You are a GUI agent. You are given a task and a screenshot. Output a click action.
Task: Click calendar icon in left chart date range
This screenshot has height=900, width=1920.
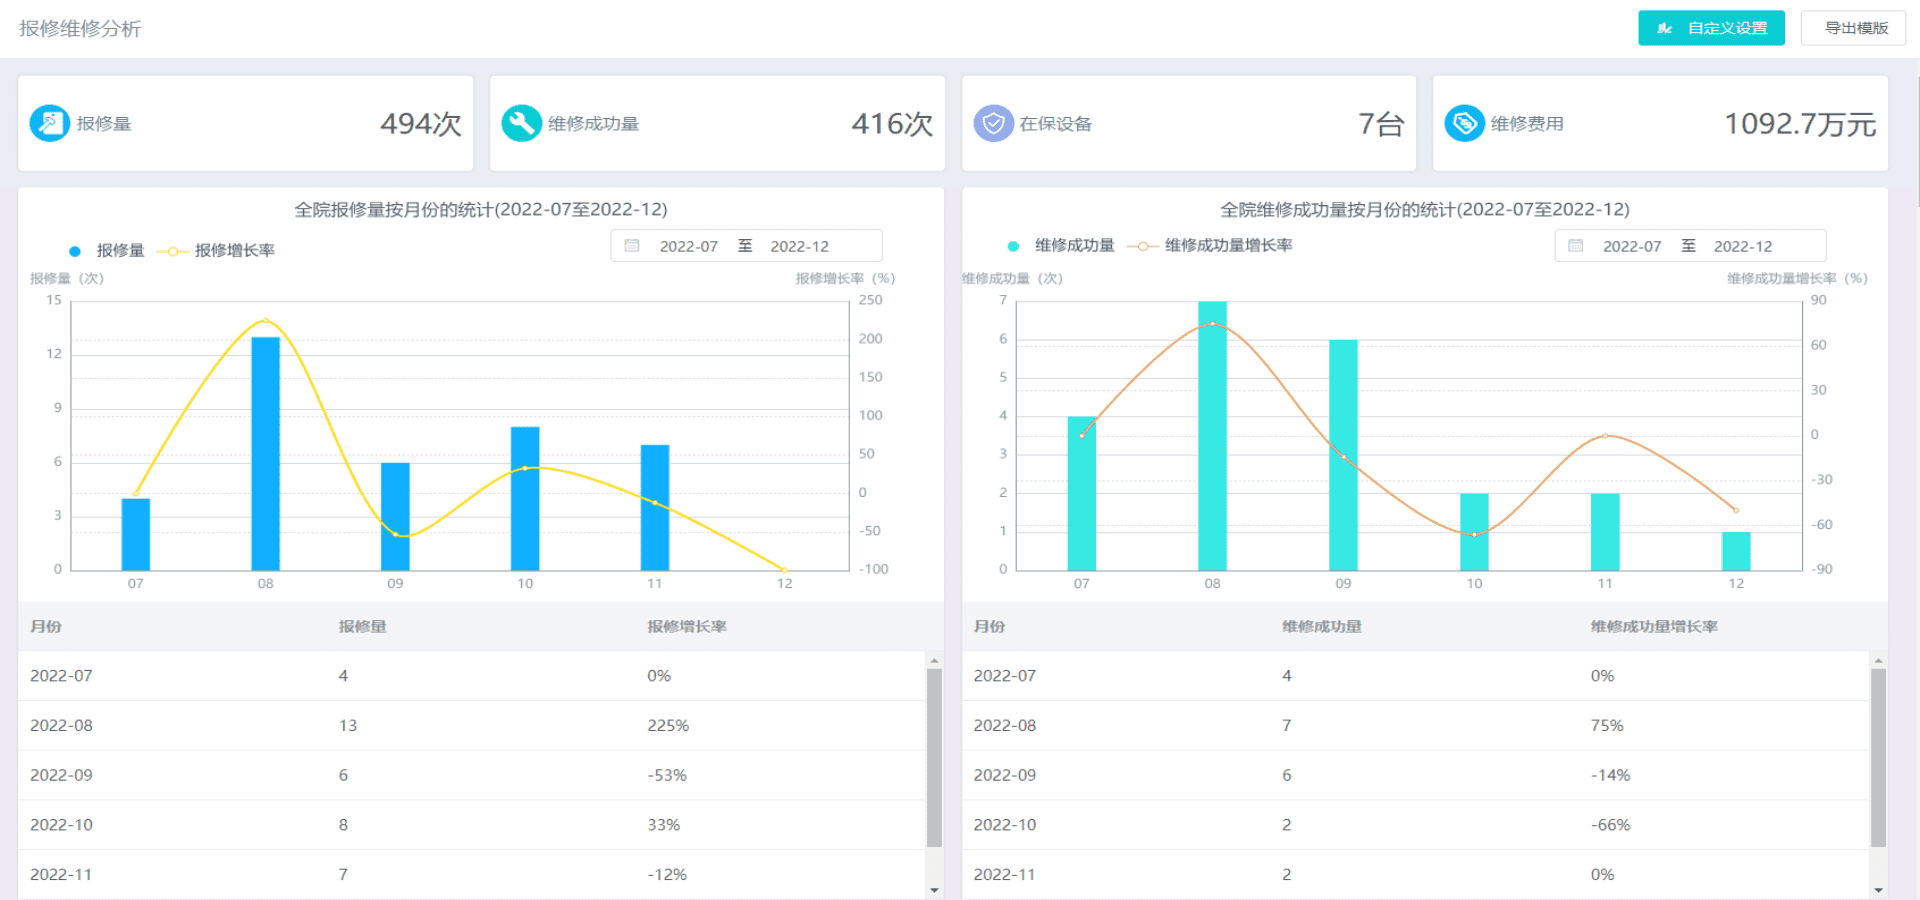(x=632, y=246)
